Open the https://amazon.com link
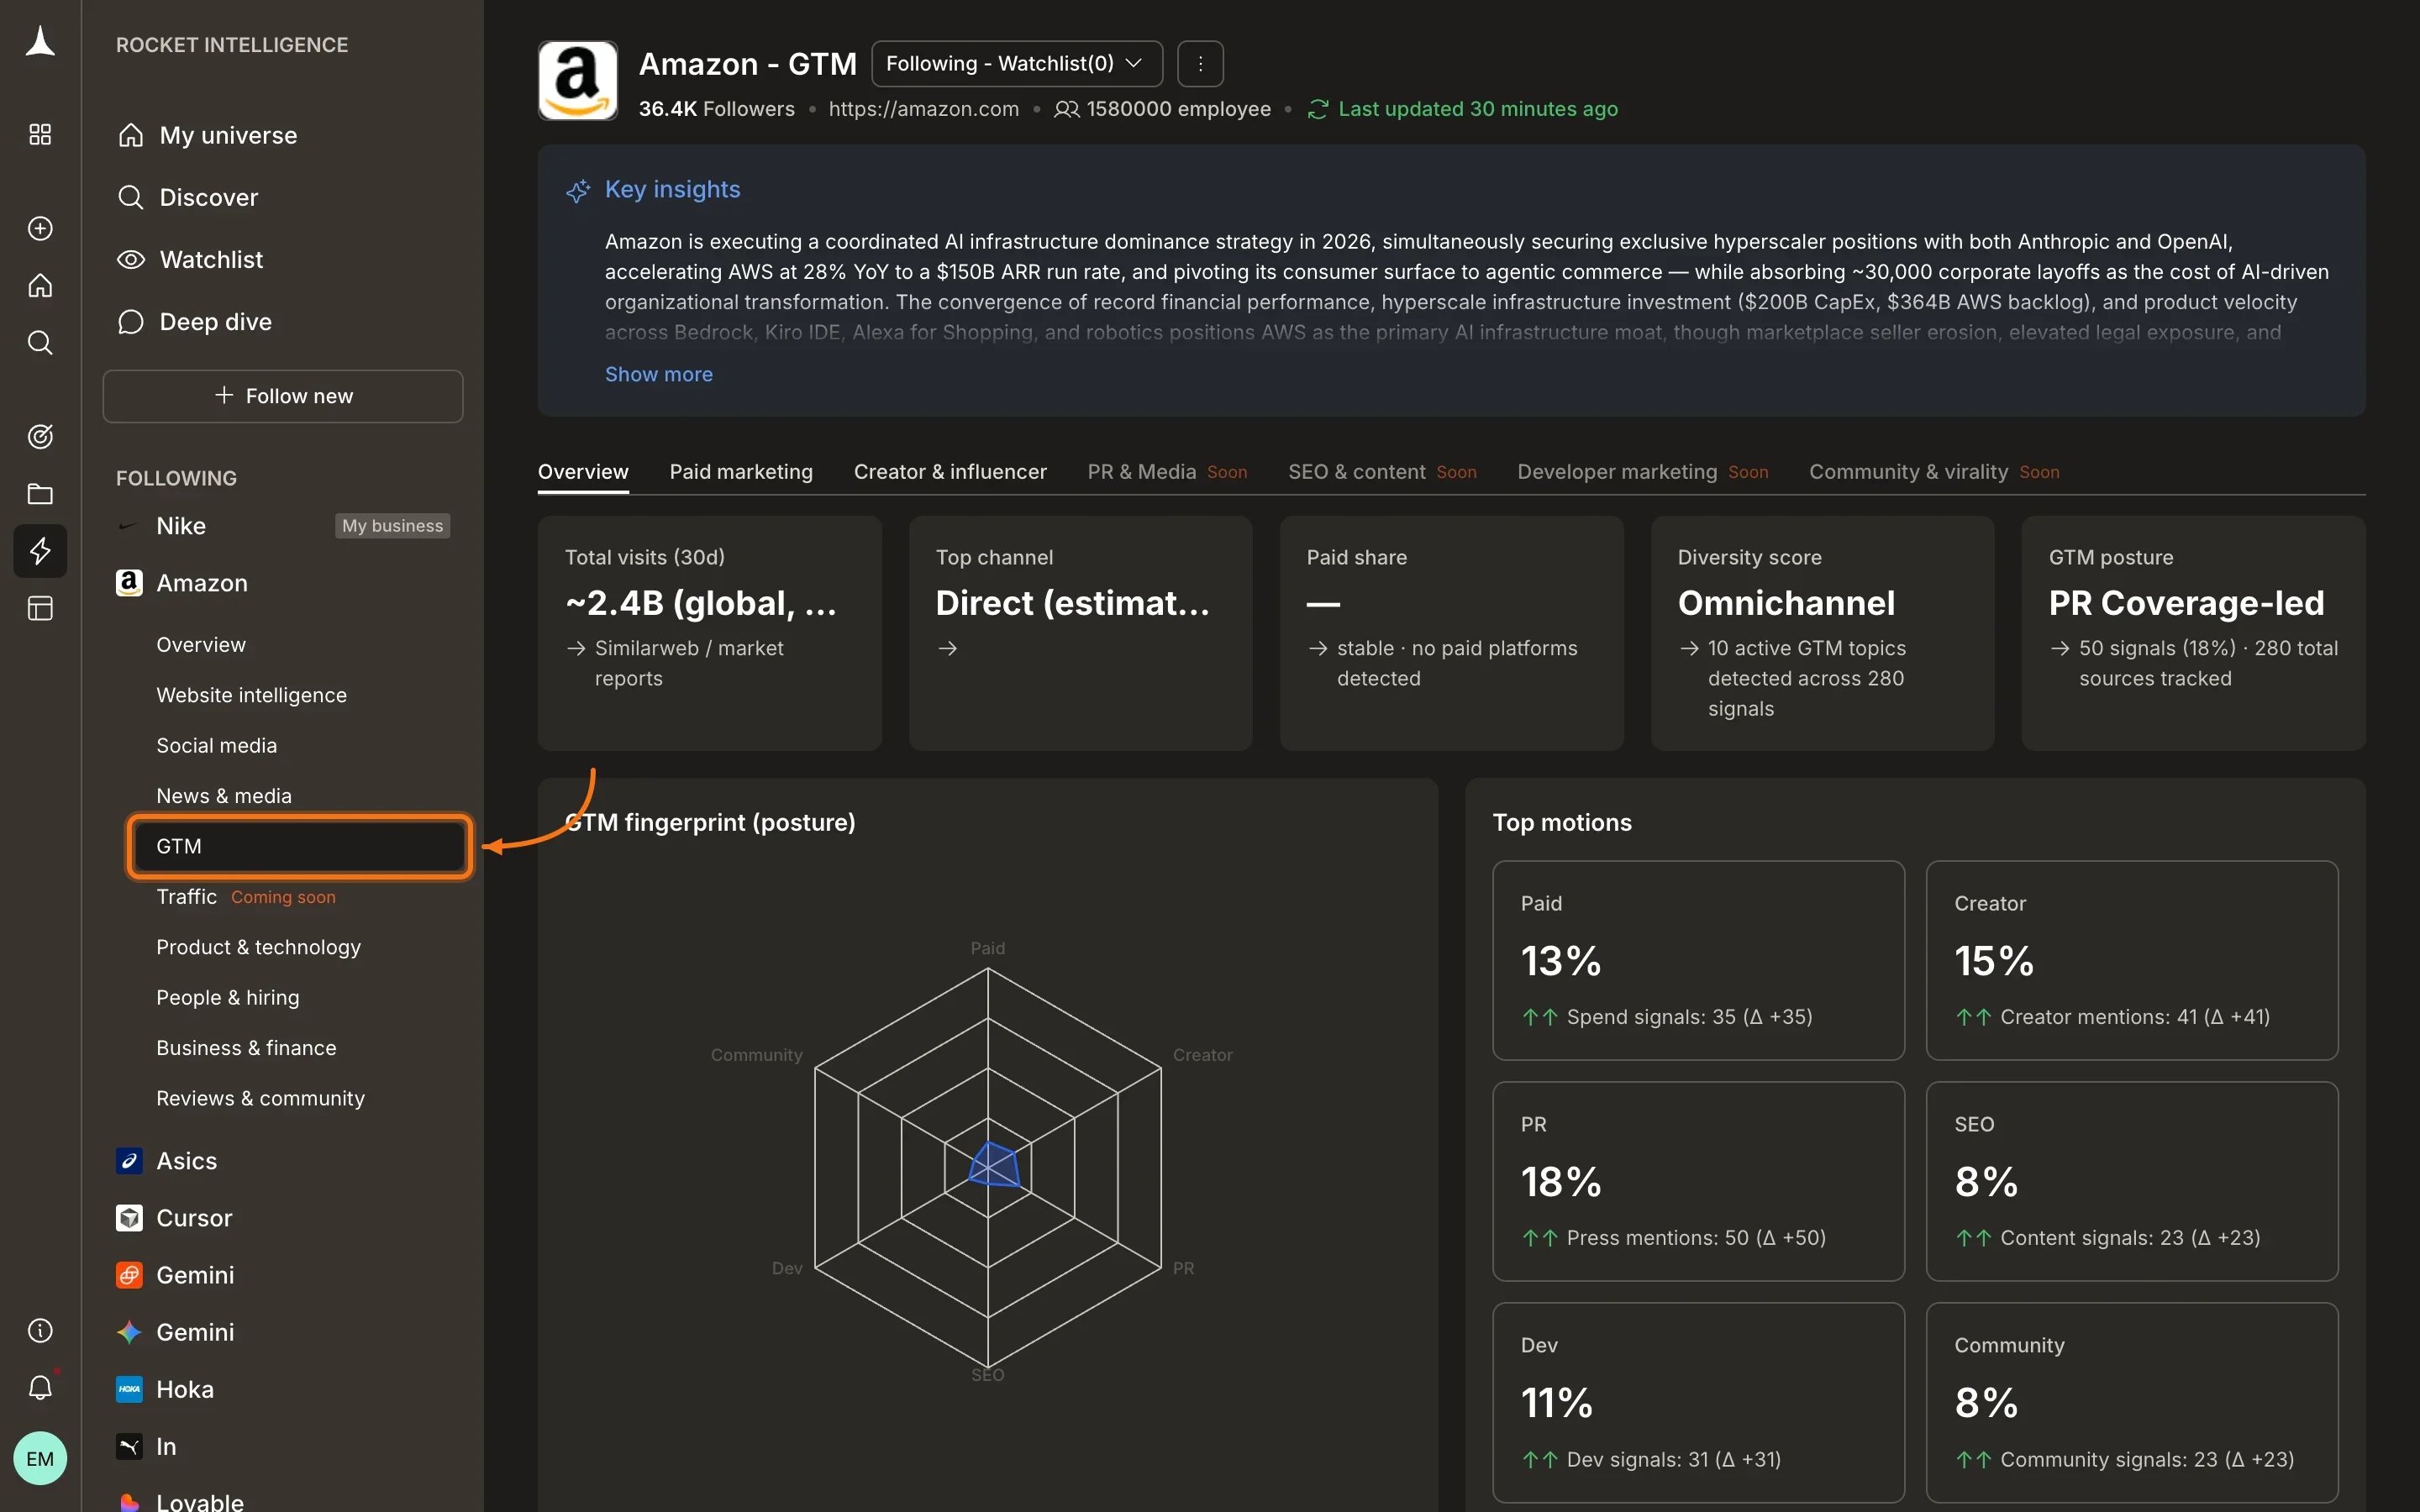 [x=924, y=109]
